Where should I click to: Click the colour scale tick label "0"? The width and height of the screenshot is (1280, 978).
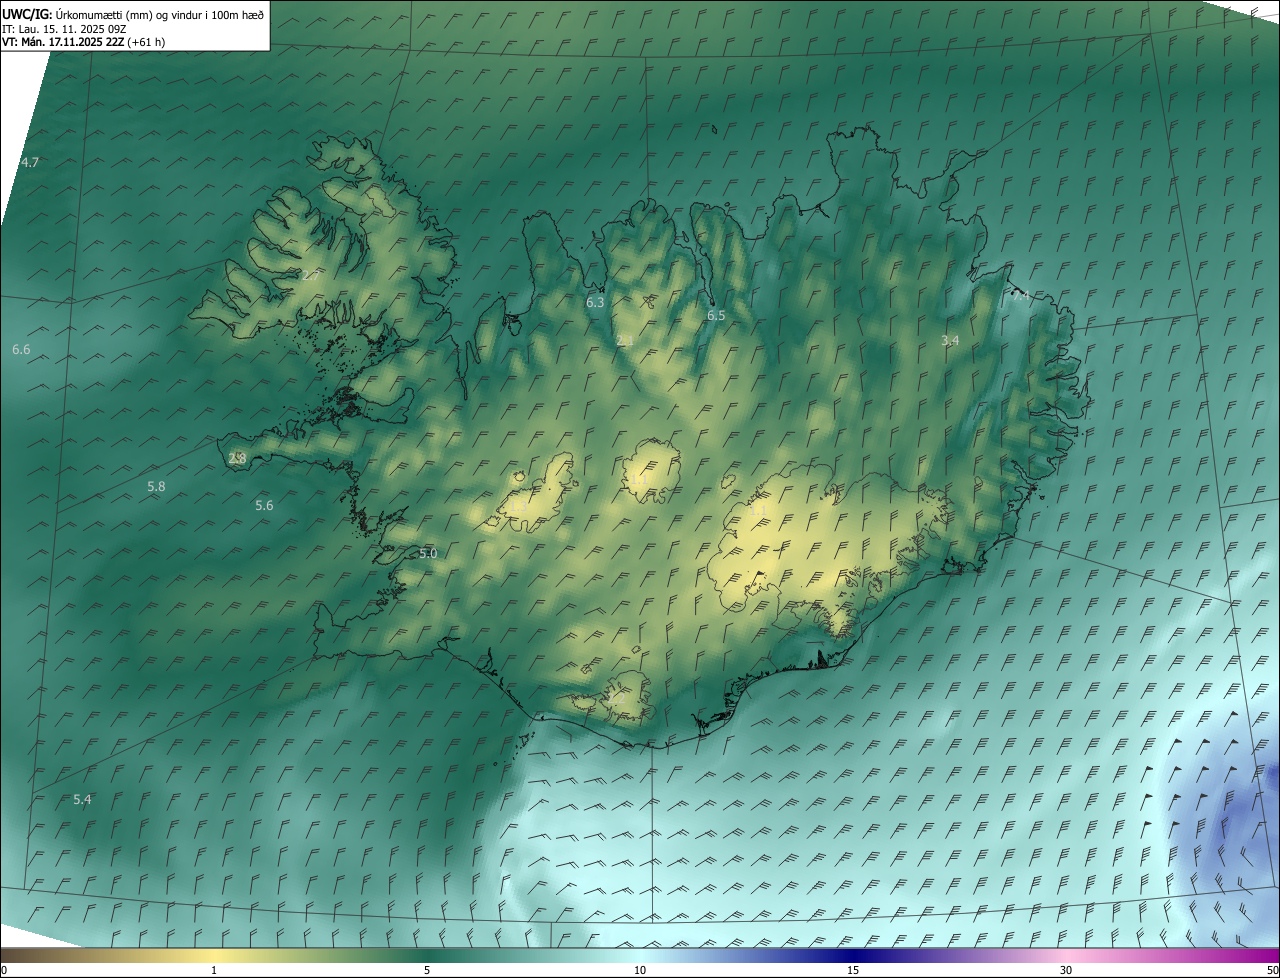pyautogui.click(x=4, y=970)
